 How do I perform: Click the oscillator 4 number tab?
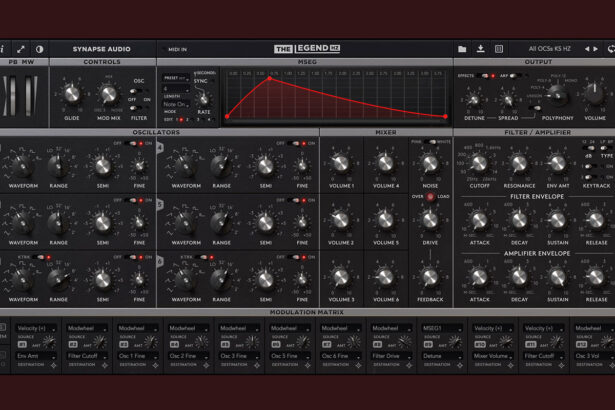(160, 148)
